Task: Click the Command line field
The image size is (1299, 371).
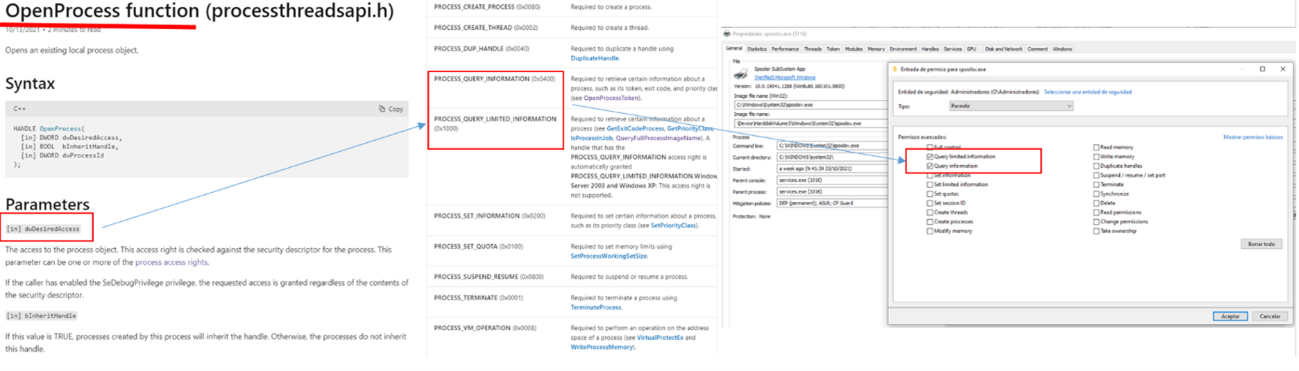Action: click(x=833, y=145)
